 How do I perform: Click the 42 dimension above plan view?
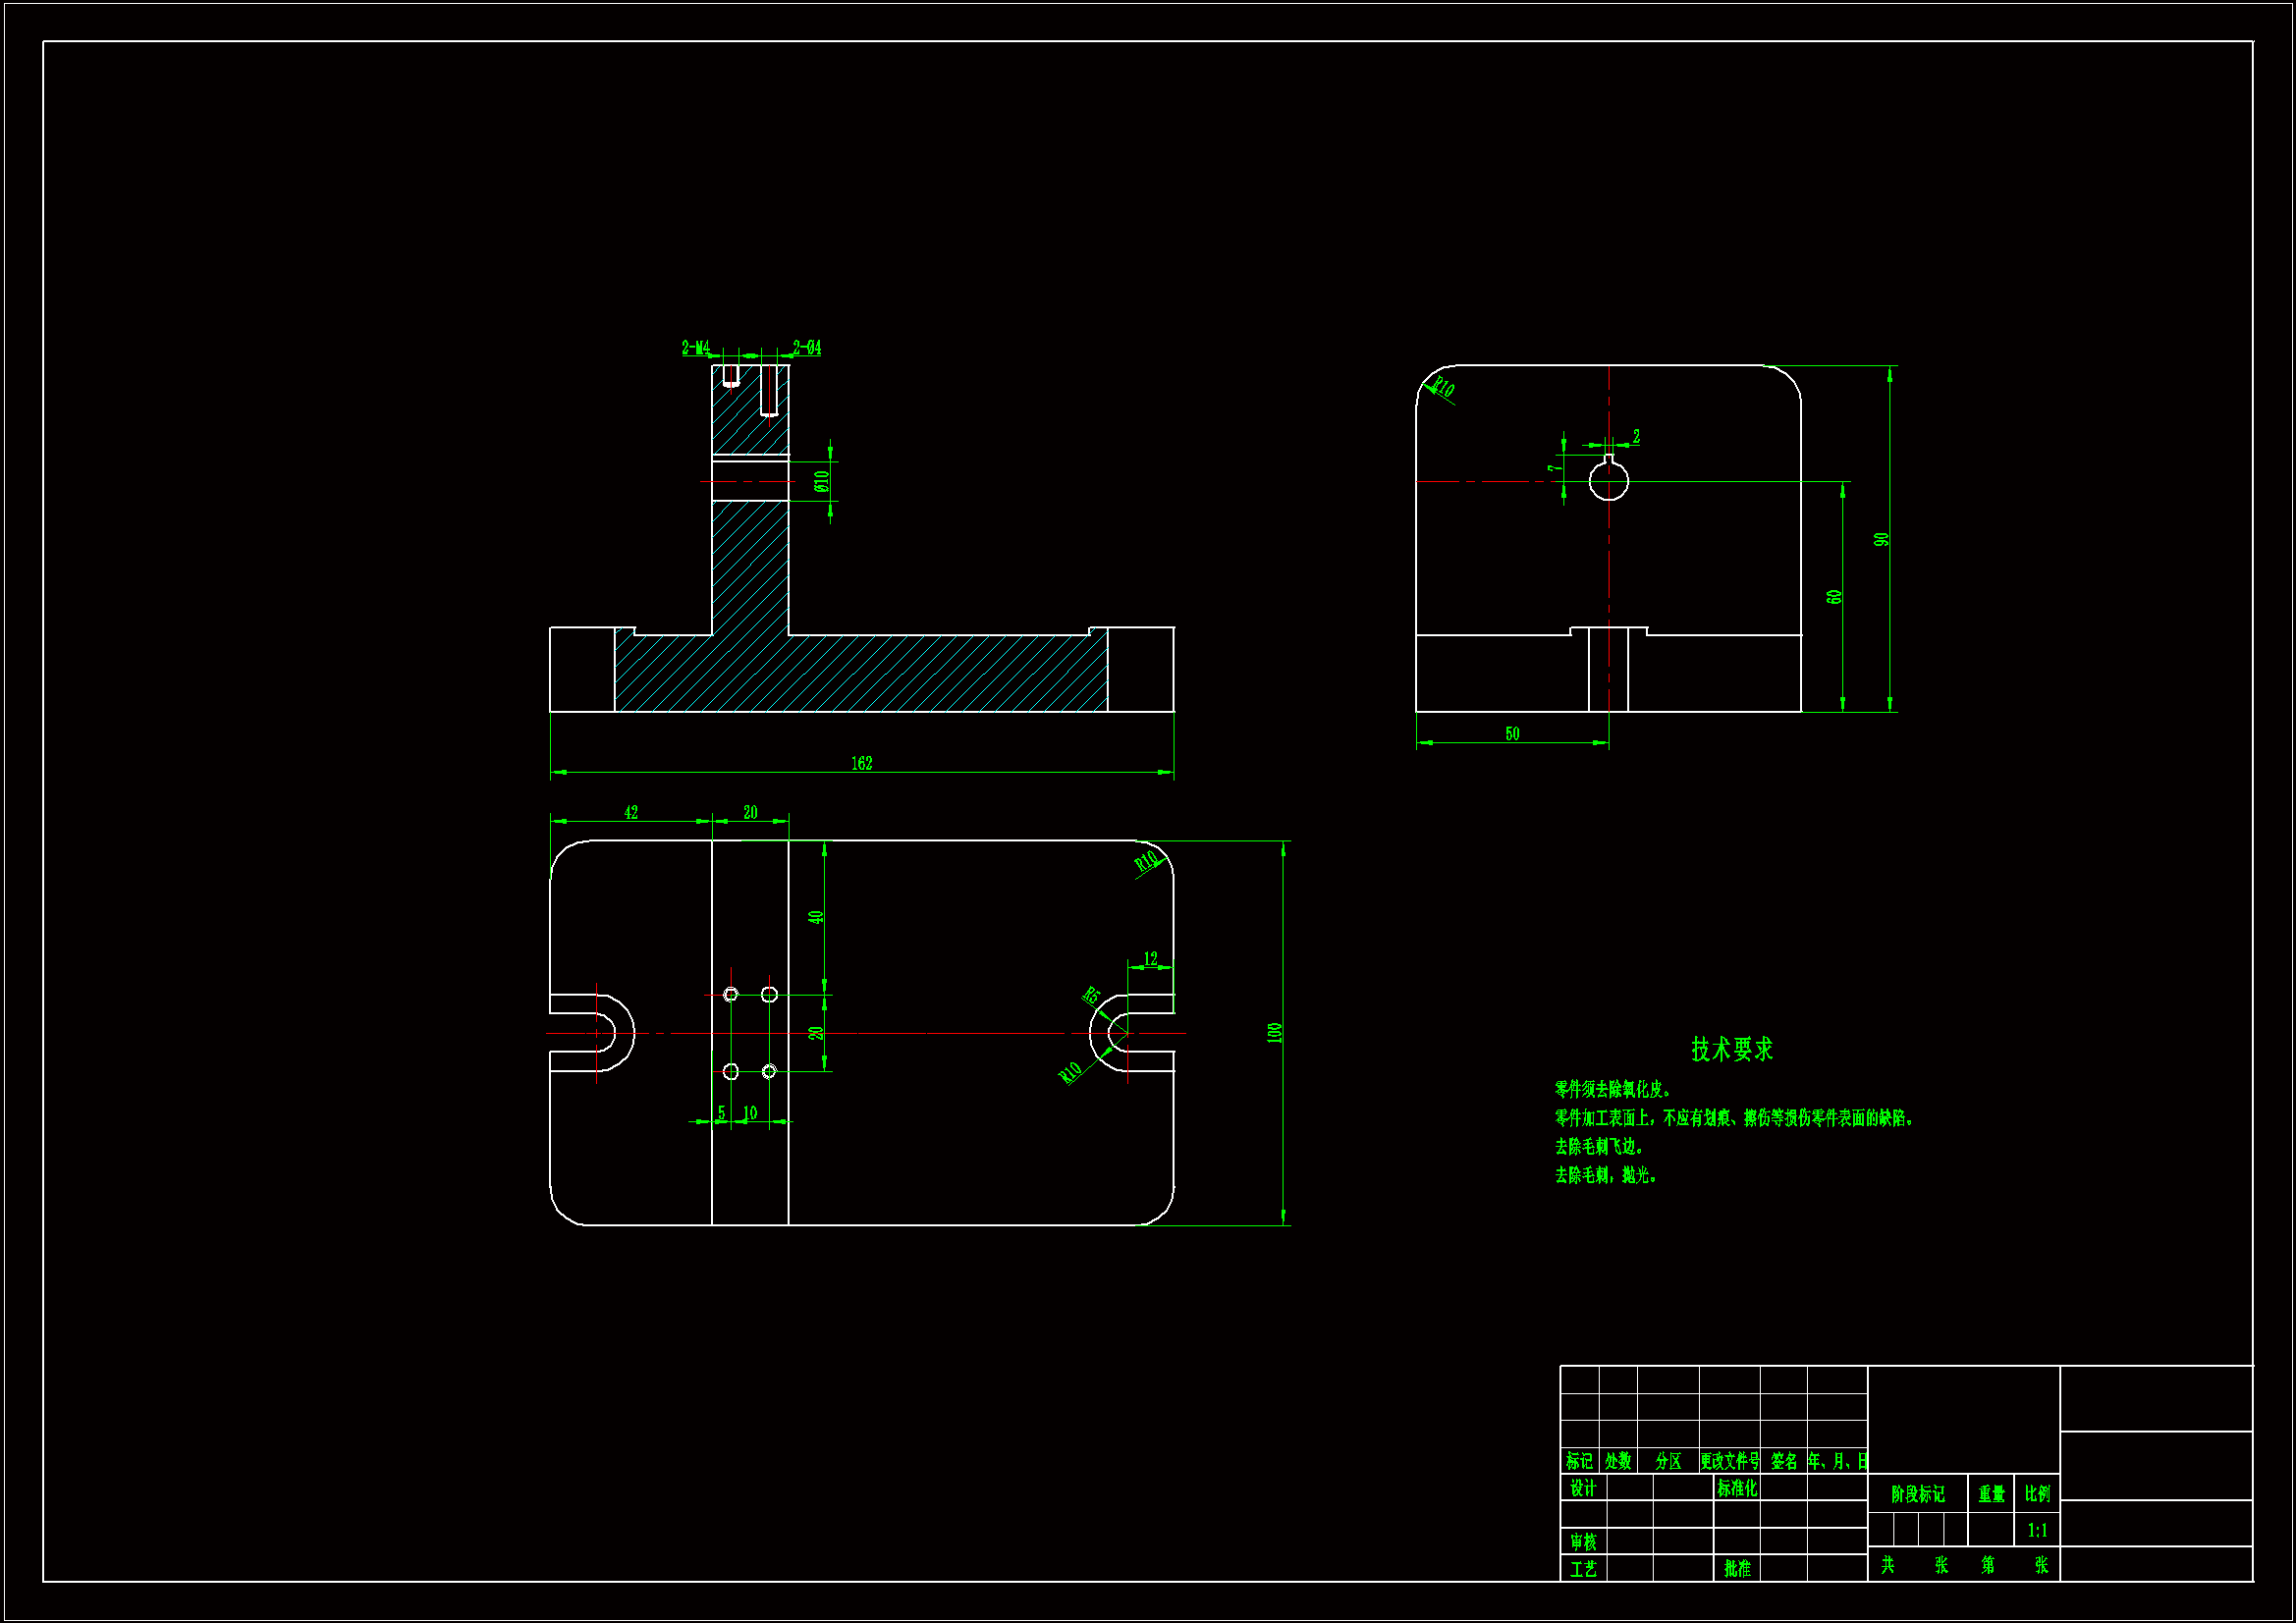(630, 812)
